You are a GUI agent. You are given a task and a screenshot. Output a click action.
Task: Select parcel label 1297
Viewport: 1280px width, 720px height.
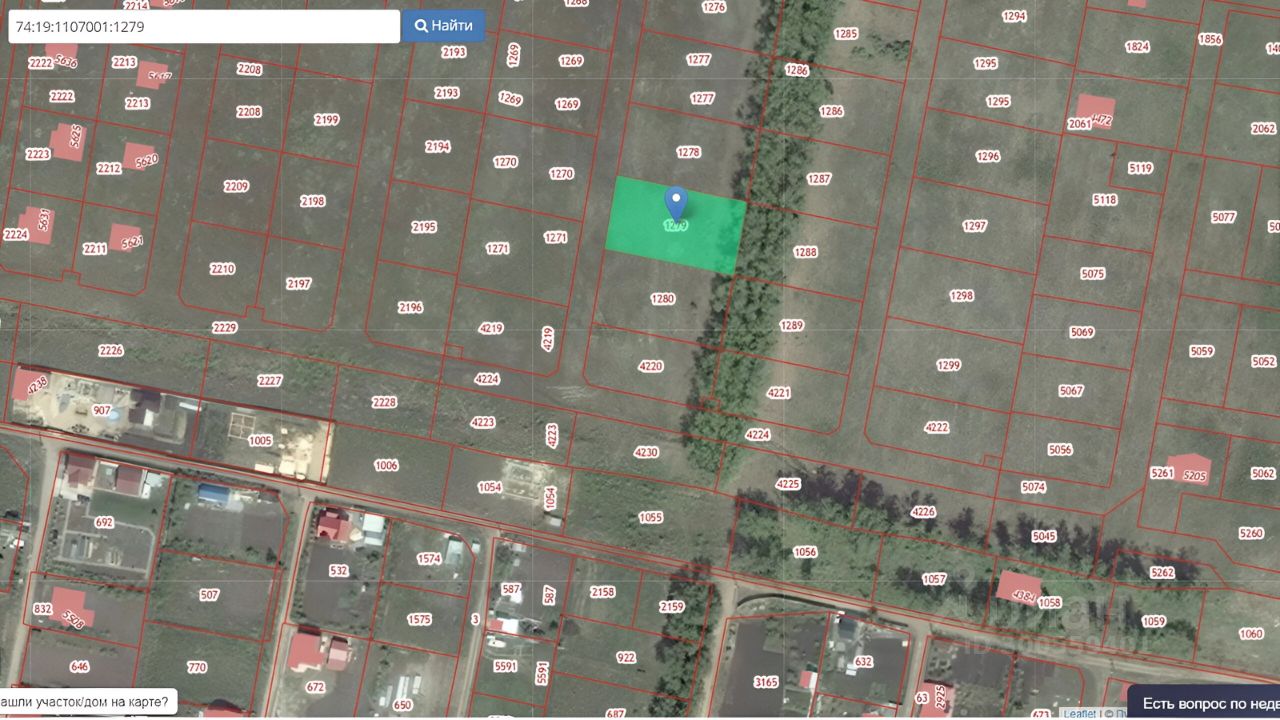click(x=975, y=226)
